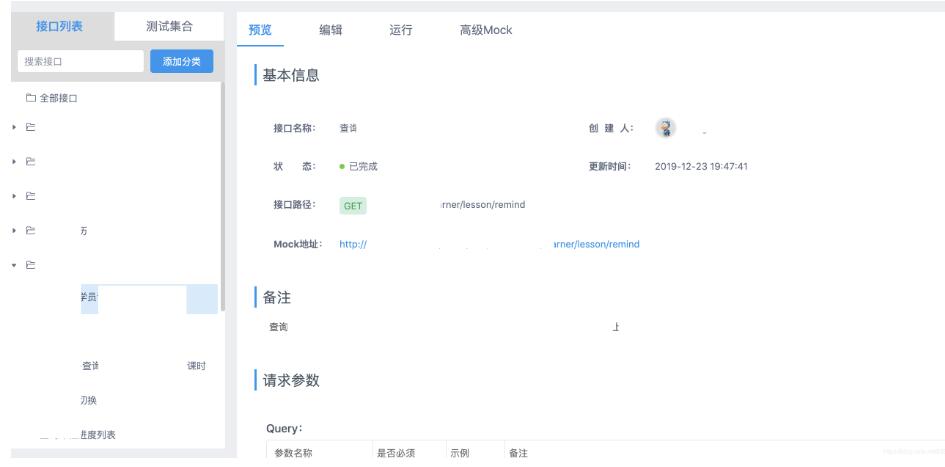Click the 添加分类 button

point(181,61)
